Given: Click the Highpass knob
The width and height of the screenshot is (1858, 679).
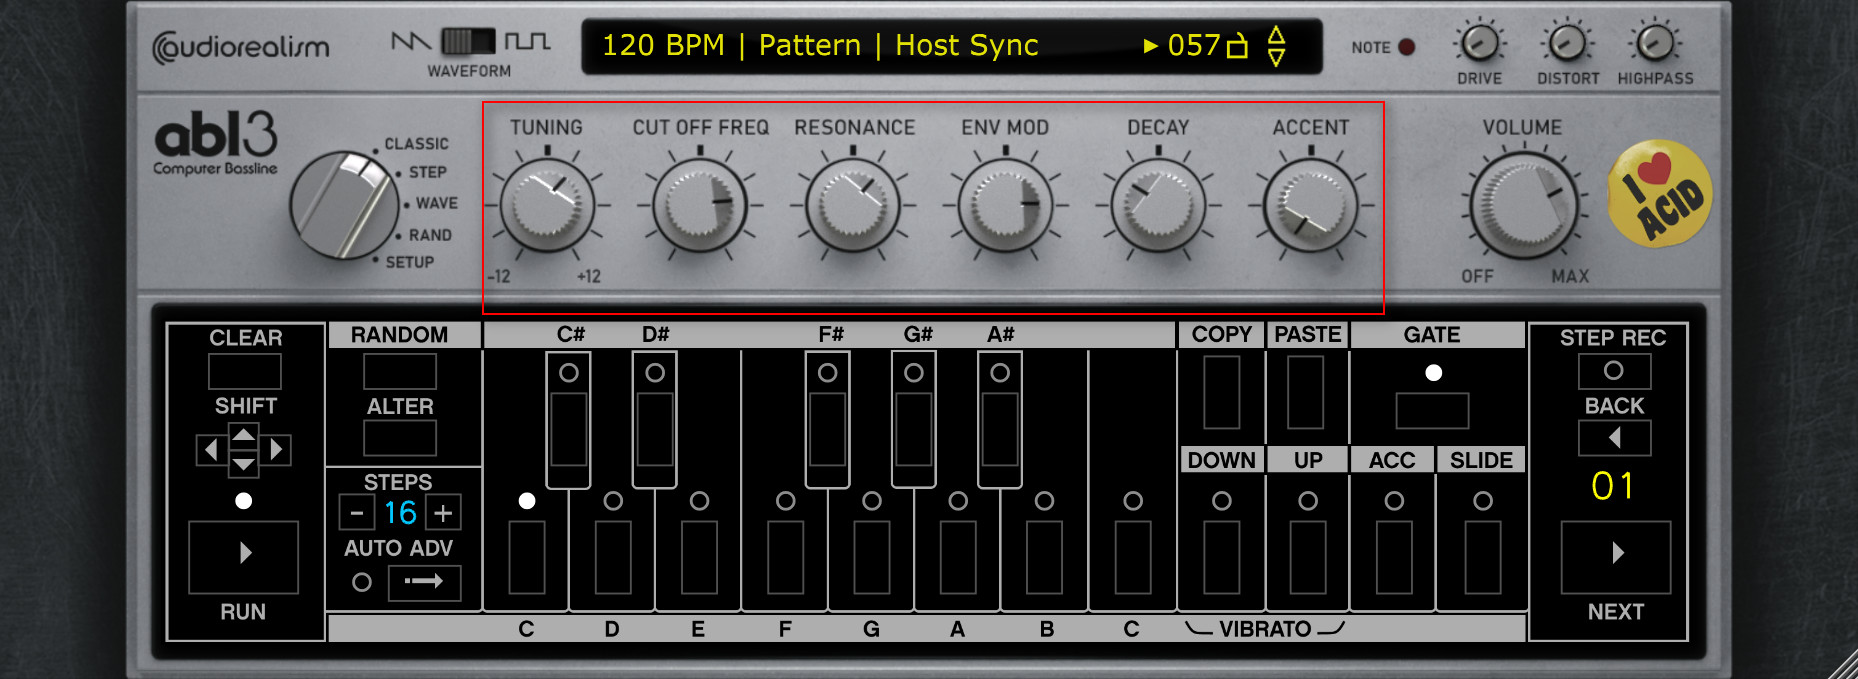Looking at the screenshot, I should pos(1655,43).
